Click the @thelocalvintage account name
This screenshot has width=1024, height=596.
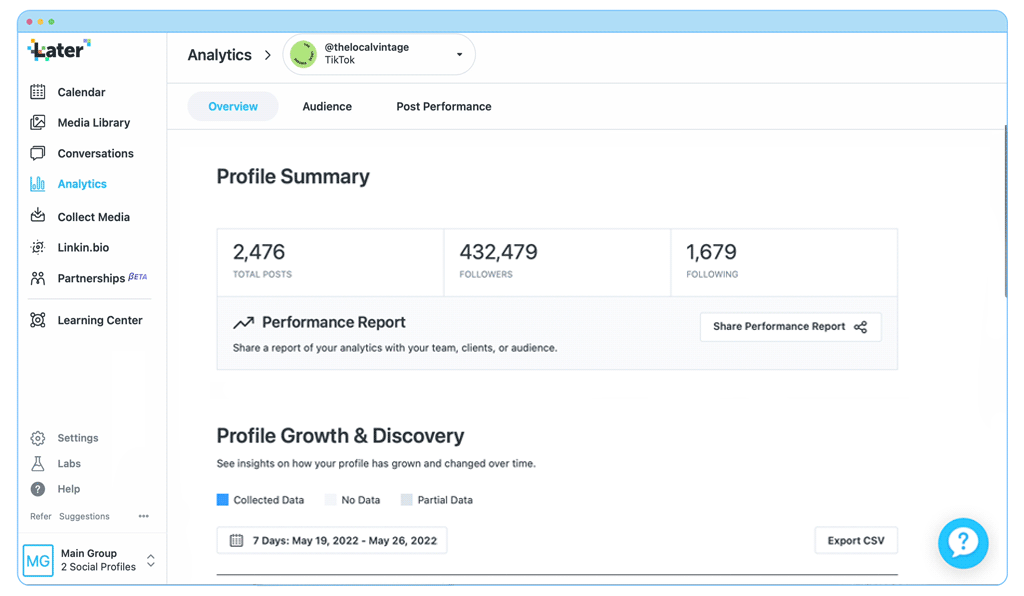click(x=366, y=47)
